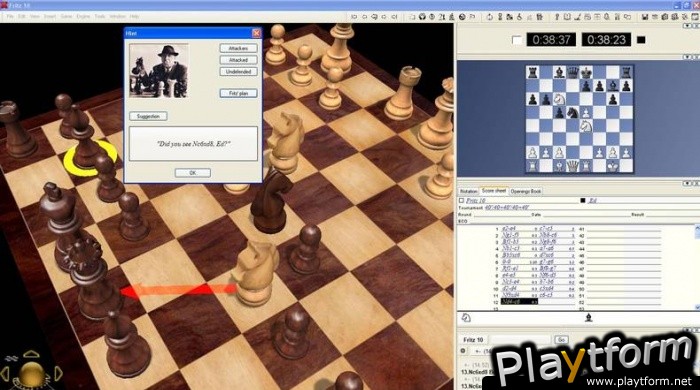Click the gold ball board control
700x390 pixels.
tap(32, 374)
